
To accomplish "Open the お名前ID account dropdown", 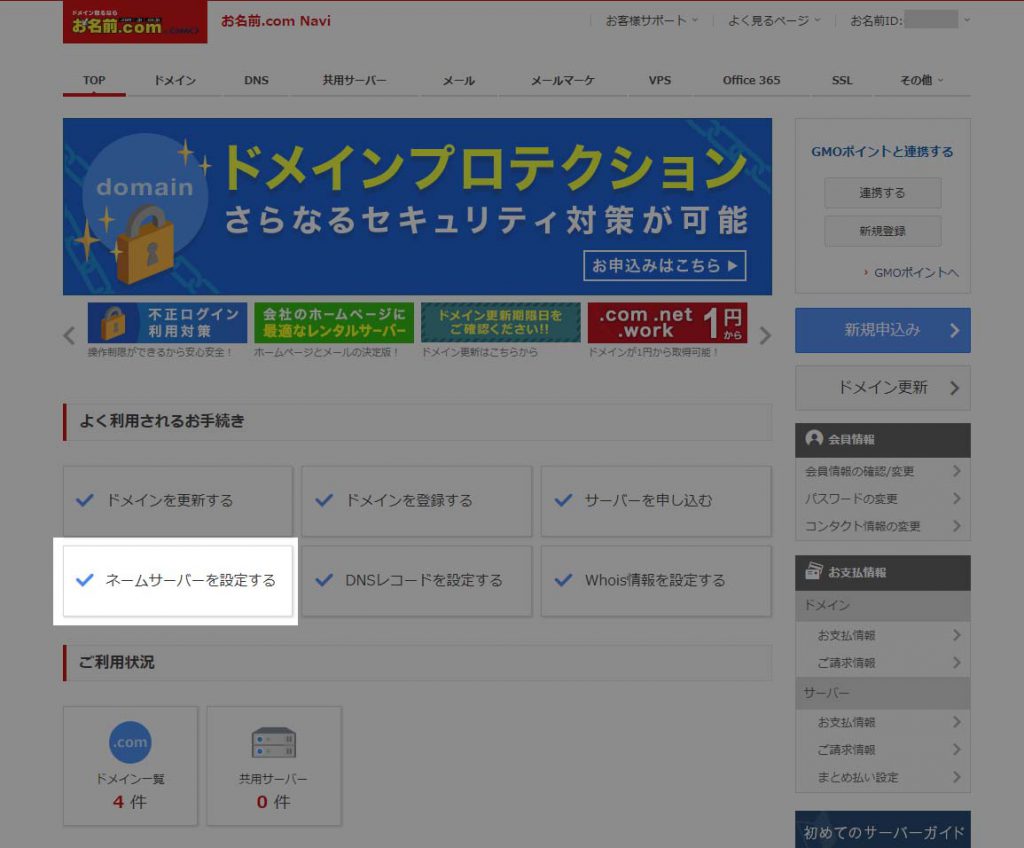I will (x=910, y=21).
